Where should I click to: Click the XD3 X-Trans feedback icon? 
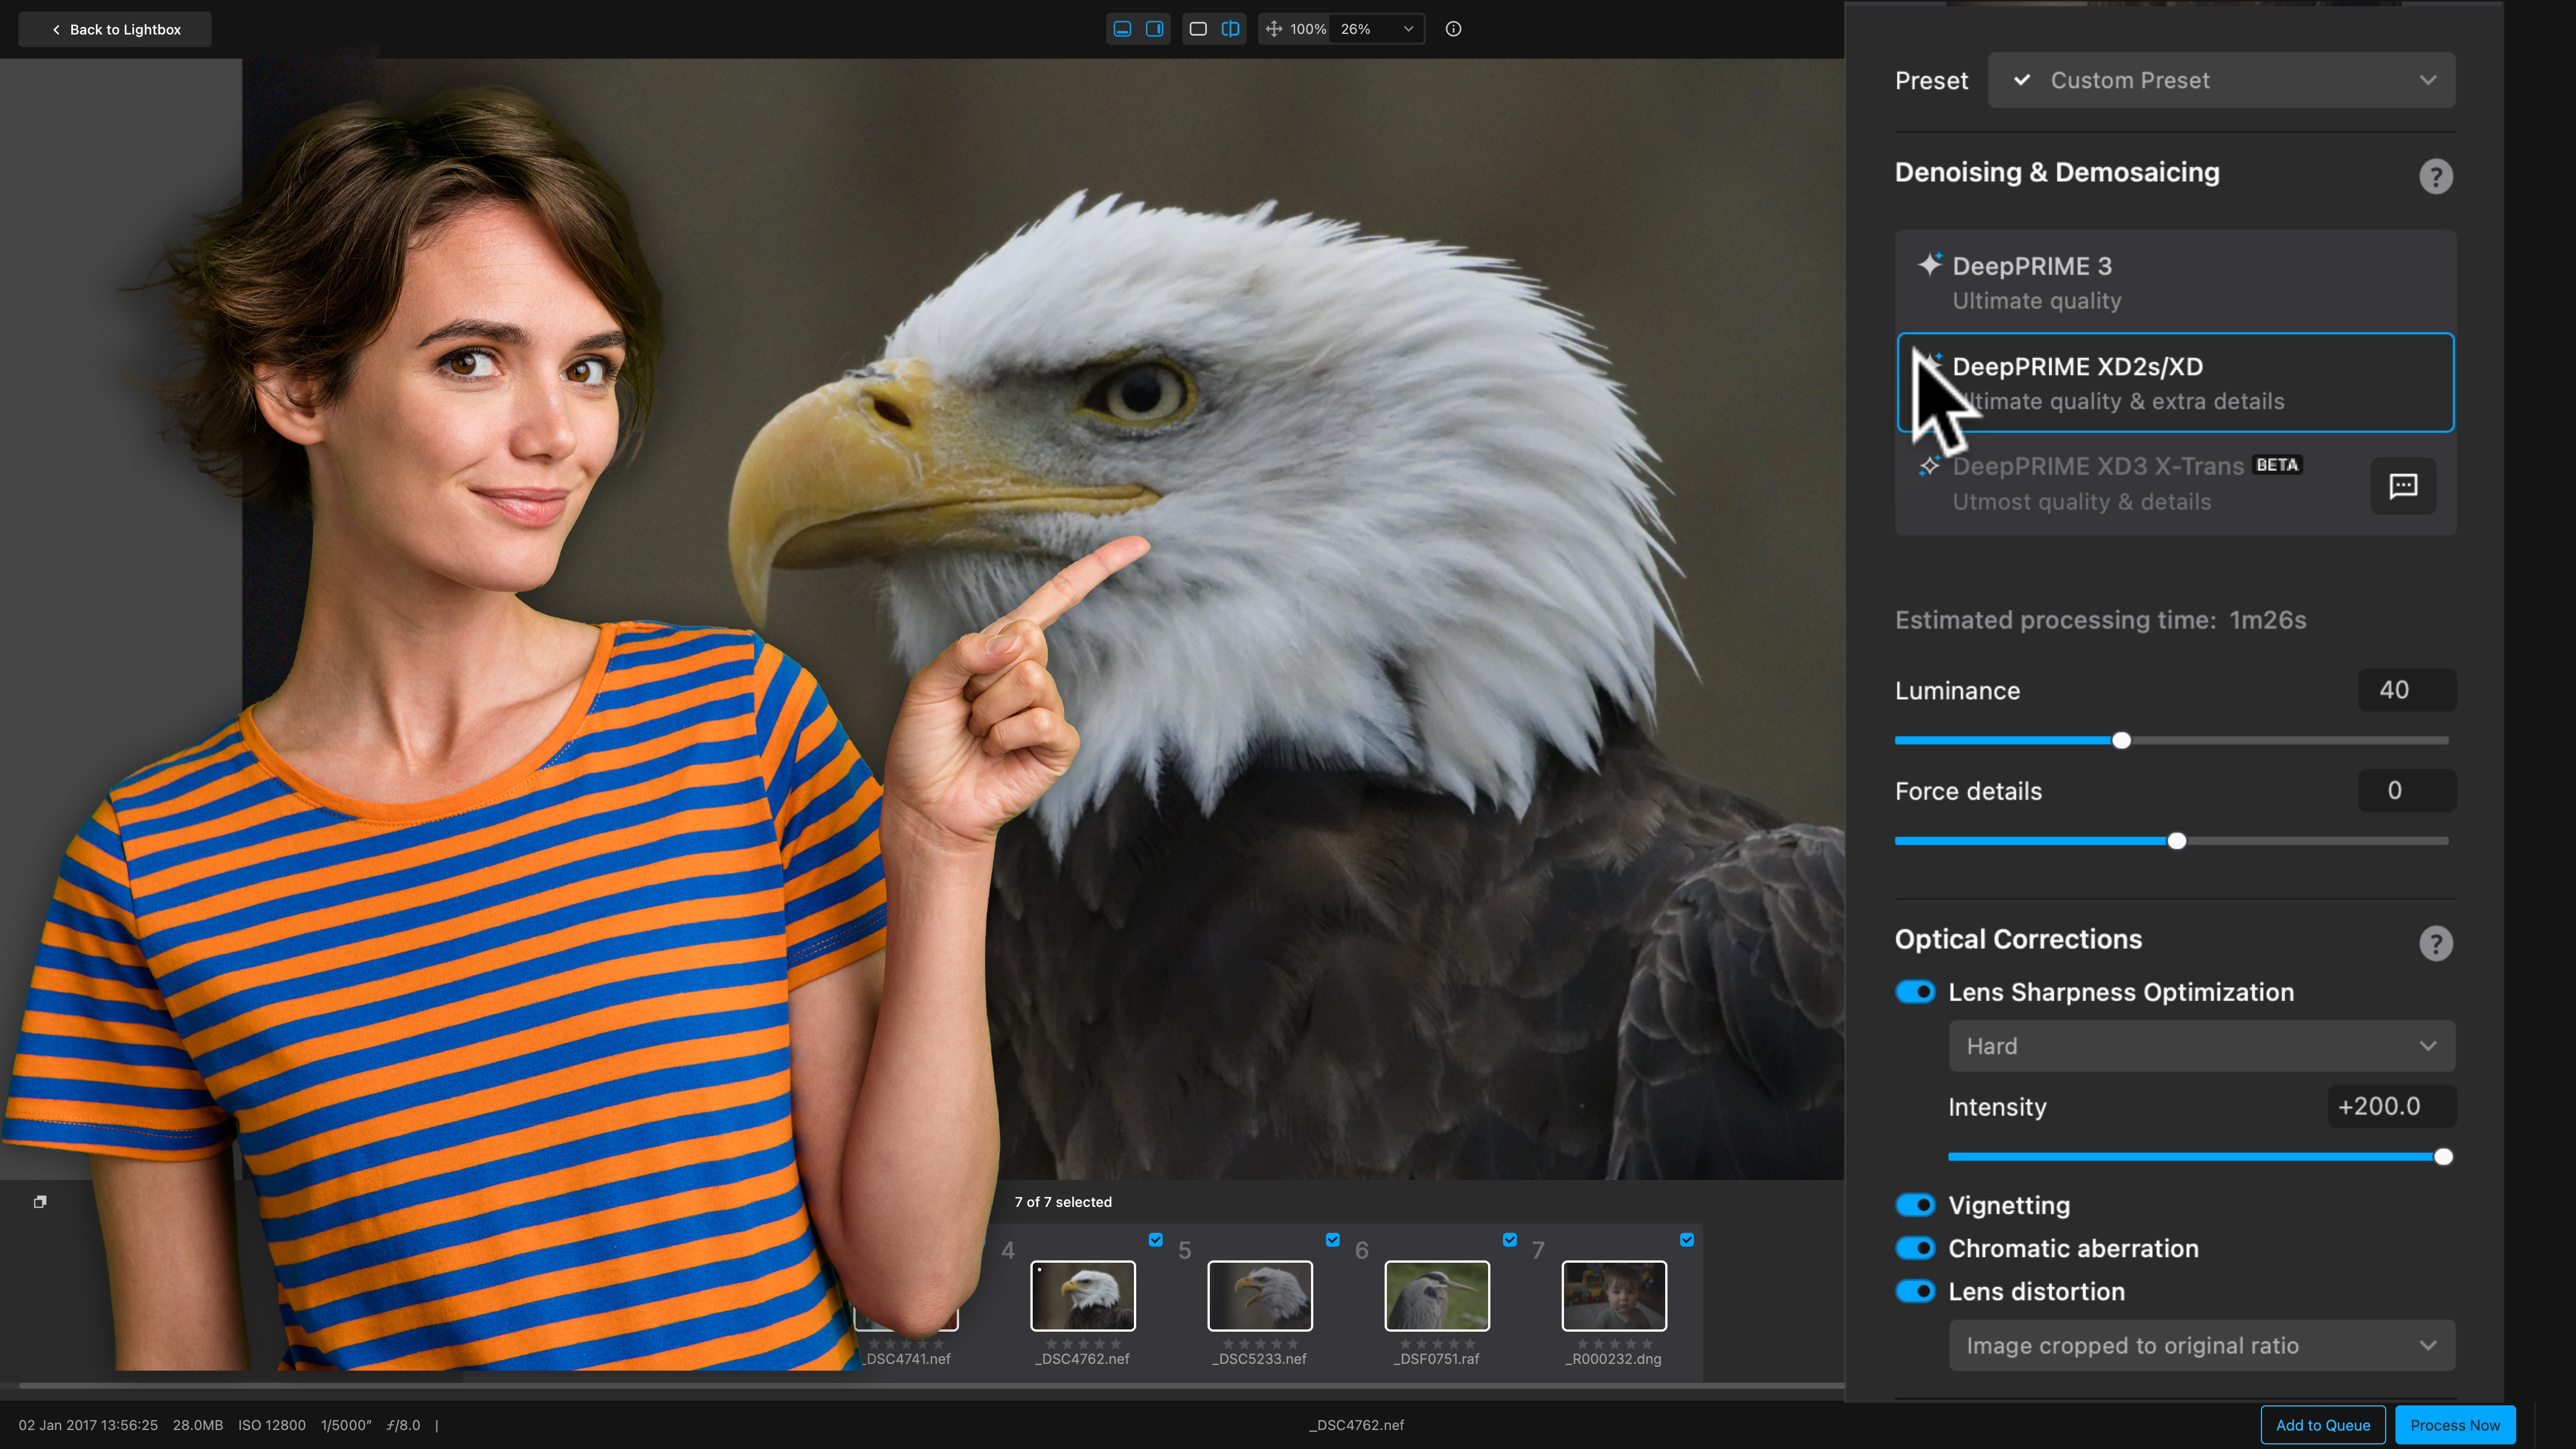[x=2403, y=486]
